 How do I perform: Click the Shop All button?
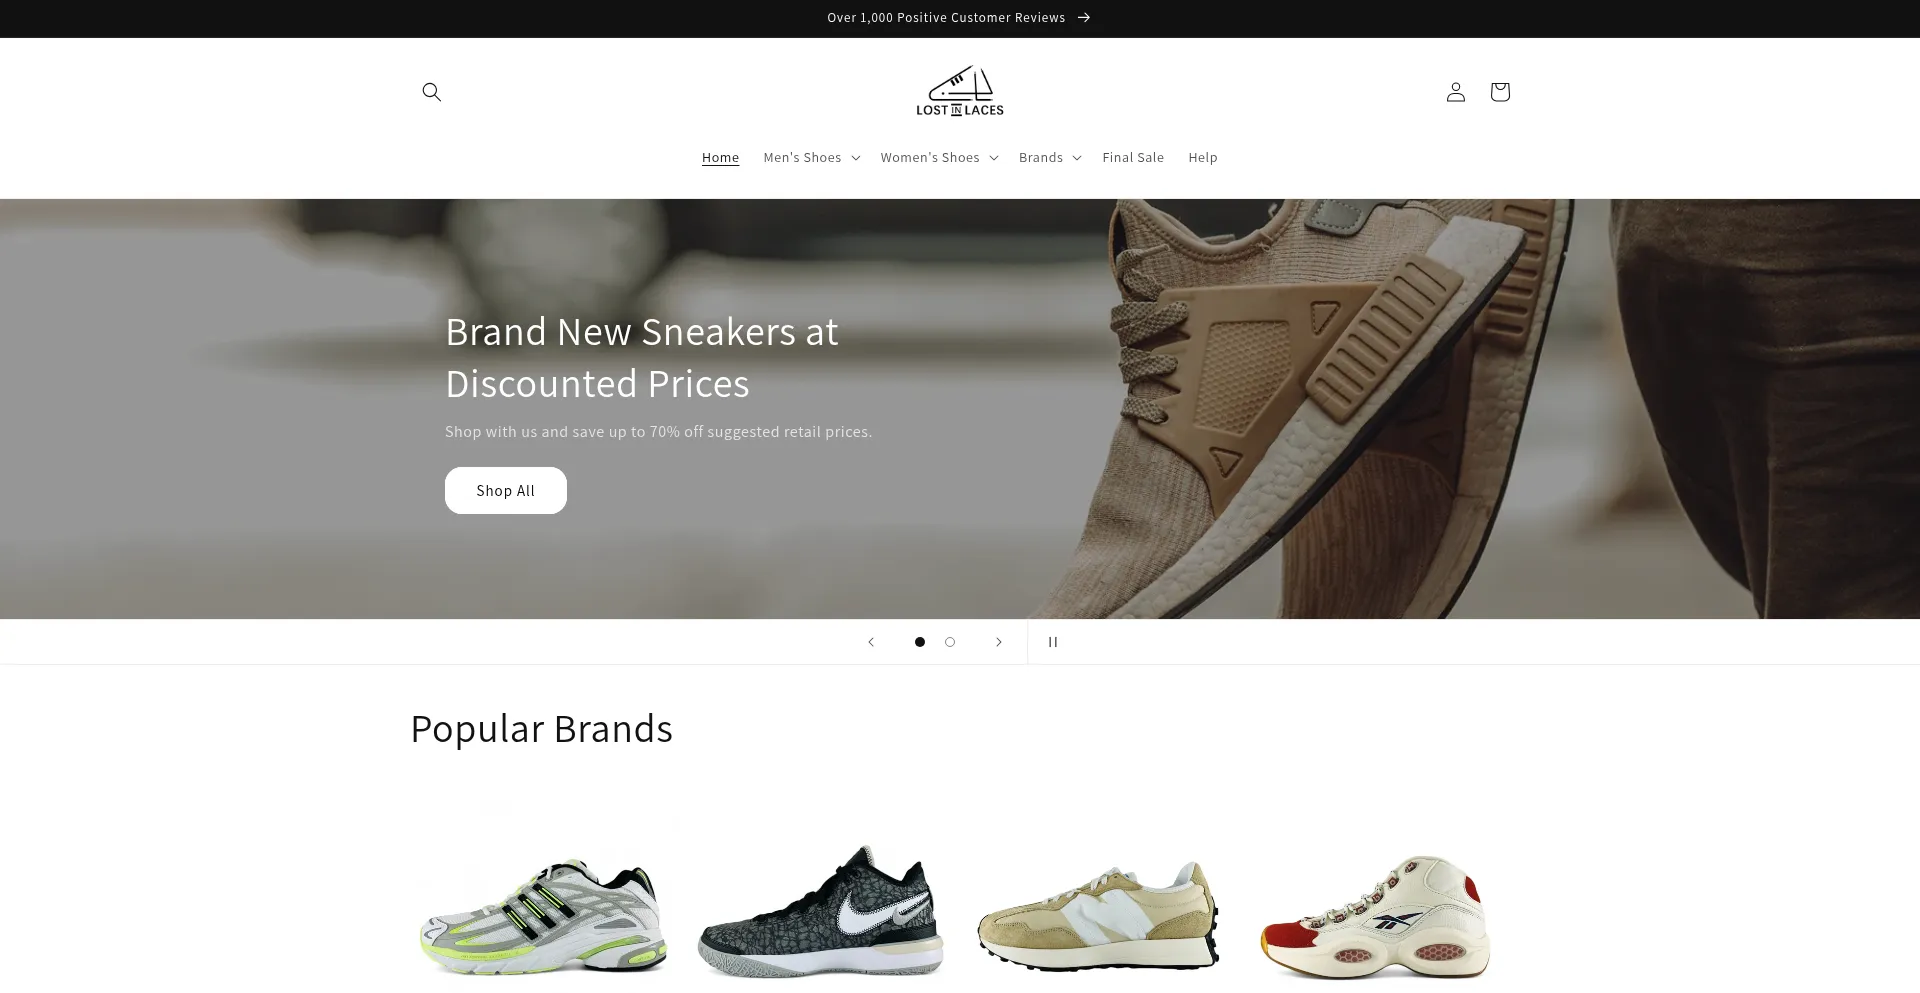506,491
